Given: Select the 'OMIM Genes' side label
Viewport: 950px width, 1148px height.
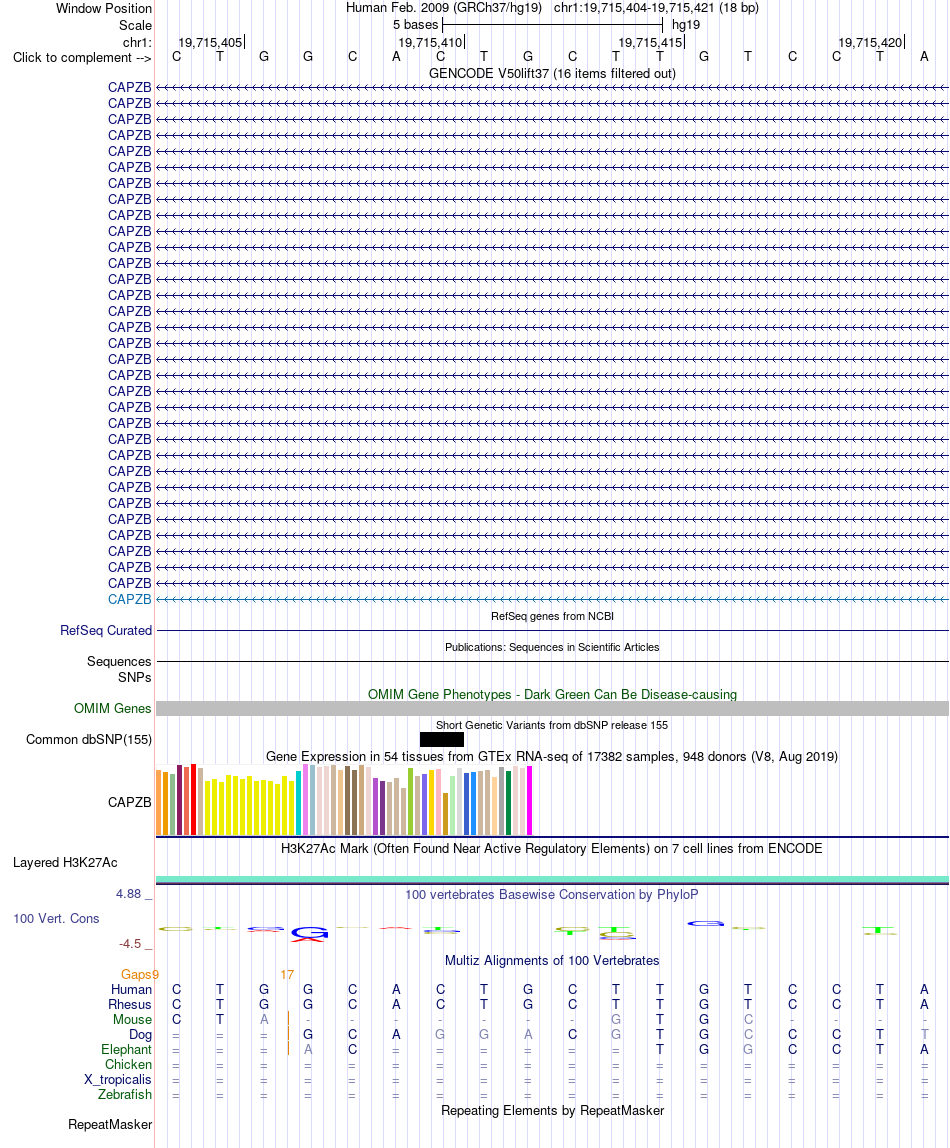Looking at the screenshot, I should (113, 709).
